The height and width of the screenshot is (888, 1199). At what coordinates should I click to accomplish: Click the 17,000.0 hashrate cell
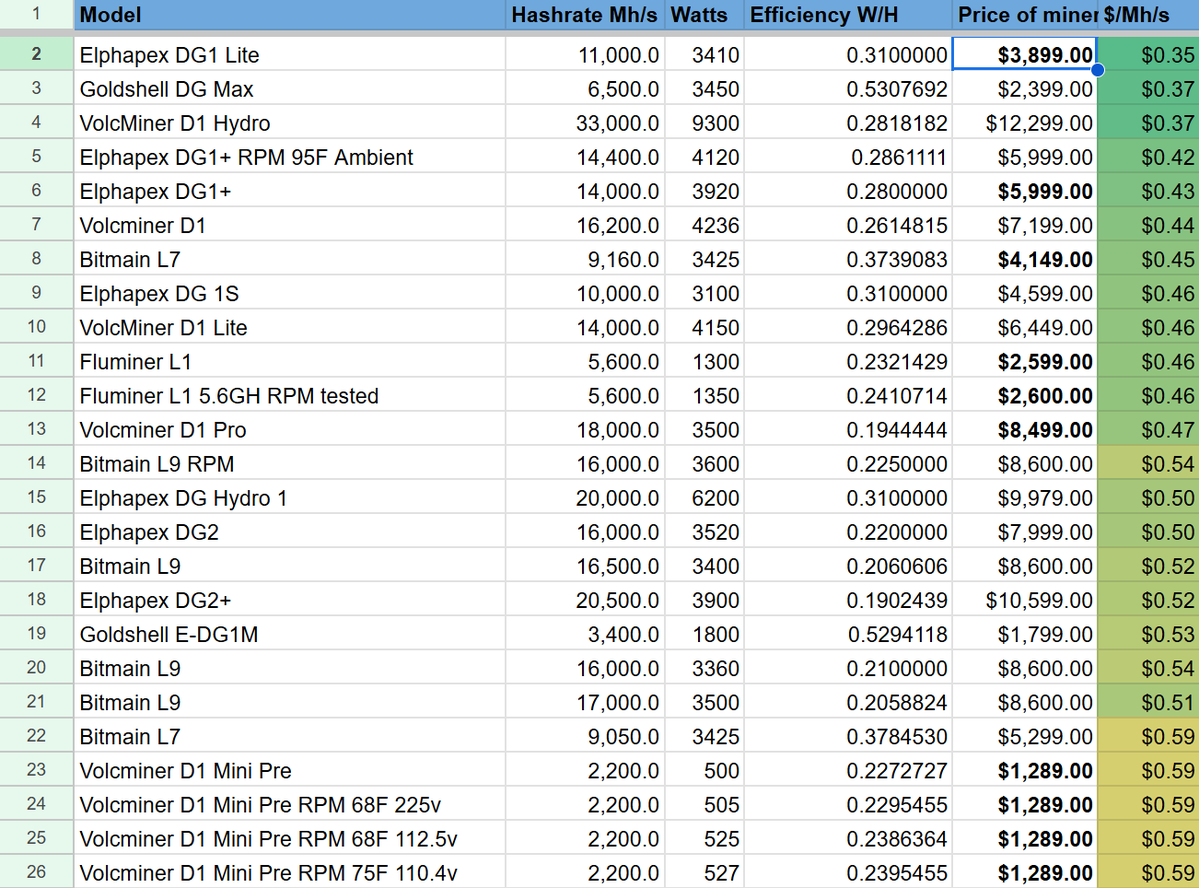pos(585,702)
